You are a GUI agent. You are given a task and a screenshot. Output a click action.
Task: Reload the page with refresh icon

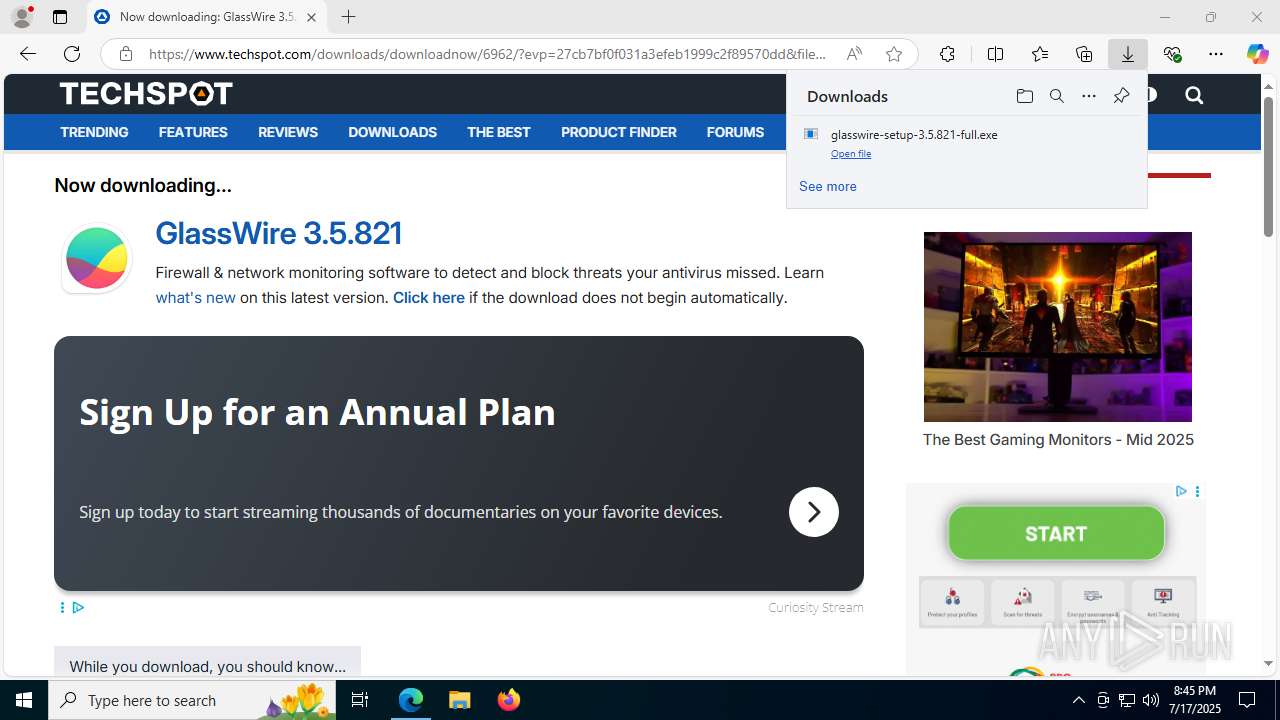(x=72, y=54)
